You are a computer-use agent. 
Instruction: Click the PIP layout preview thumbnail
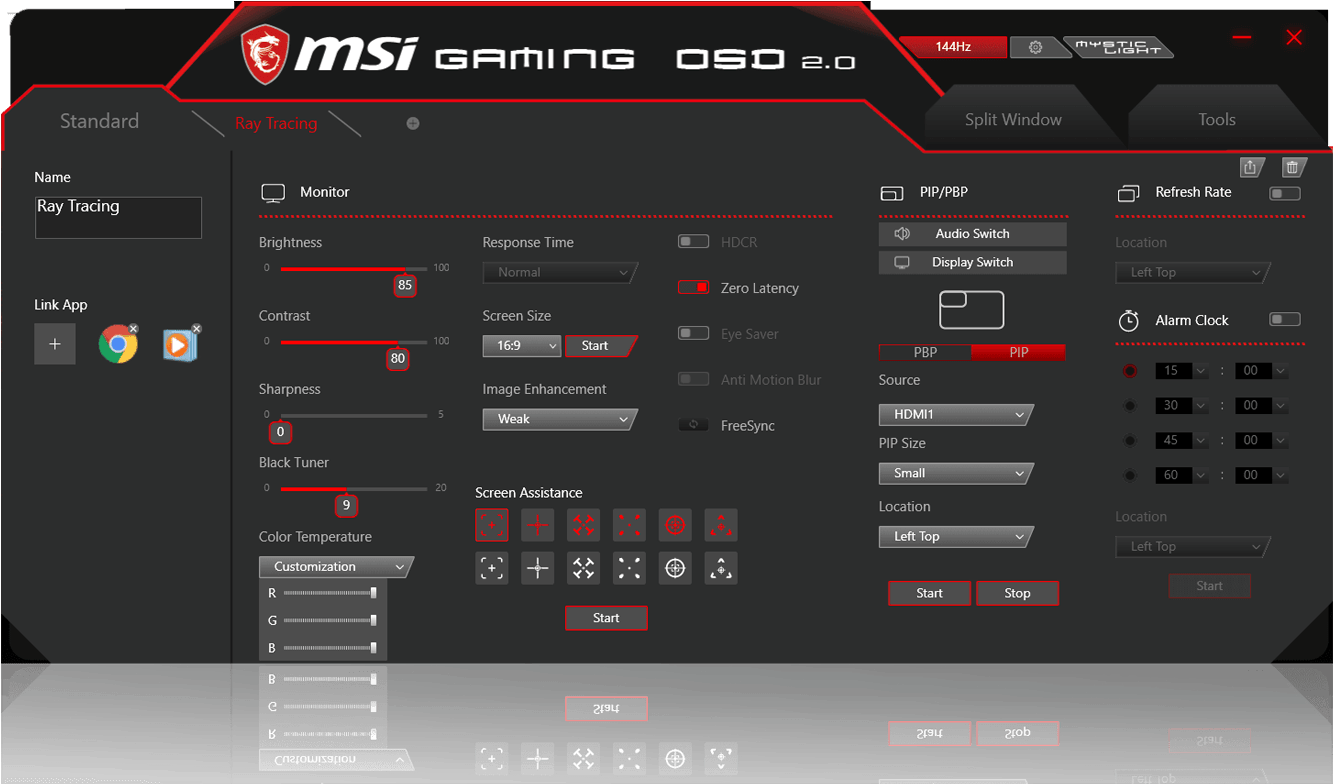tap(971, 309)
